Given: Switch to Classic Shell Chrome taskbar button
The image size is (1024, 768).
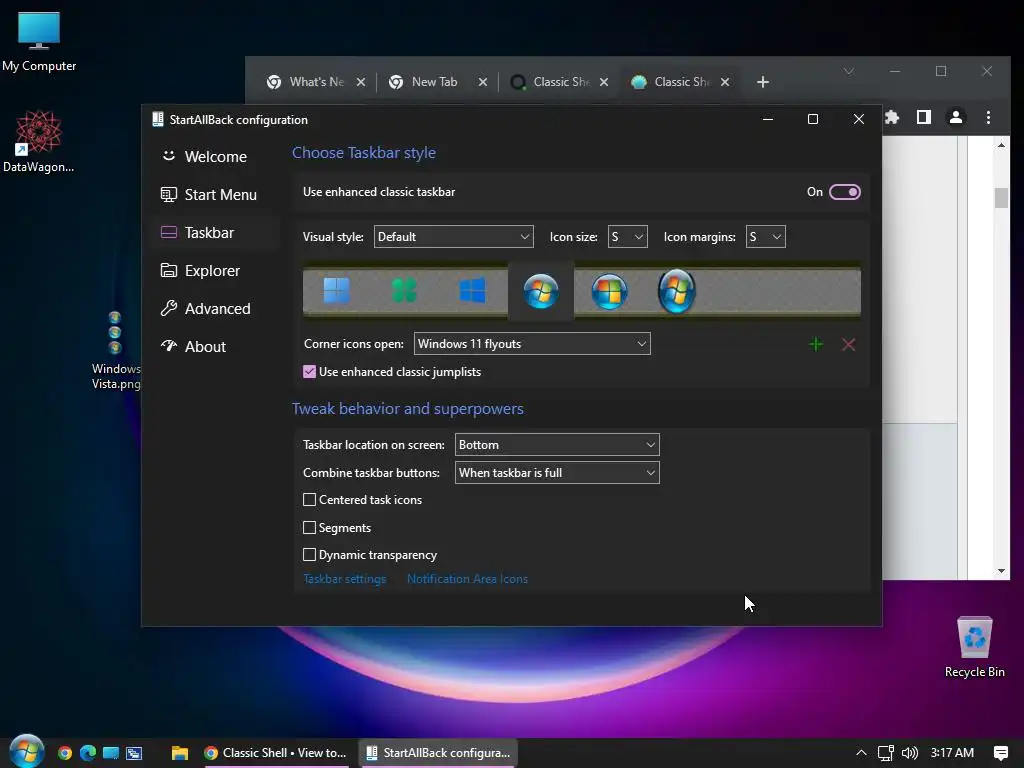Looking at the screenshot, I should click(x=275, y=753).
